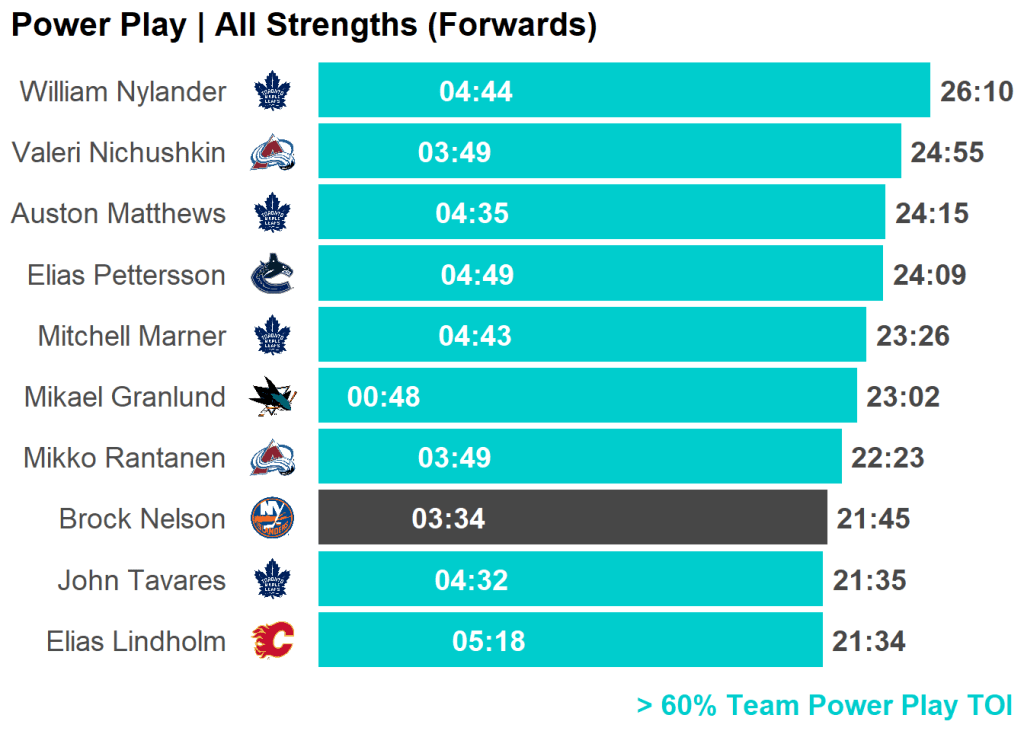The image size is (1024, 731).
Task: Click the Avalanche logo next to Mikko Rantanen
Action: 271,458
